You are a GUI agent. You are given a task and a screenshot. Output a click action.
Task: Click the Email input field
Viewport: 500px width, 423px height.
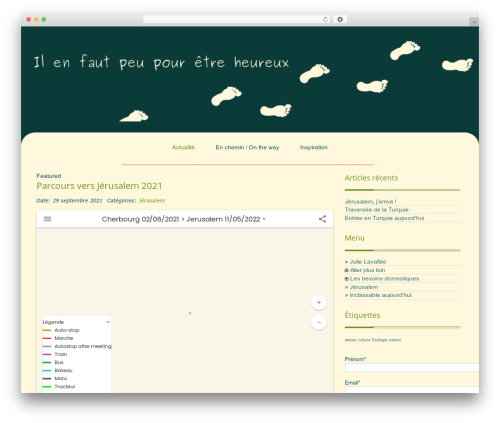coord(412,390)
